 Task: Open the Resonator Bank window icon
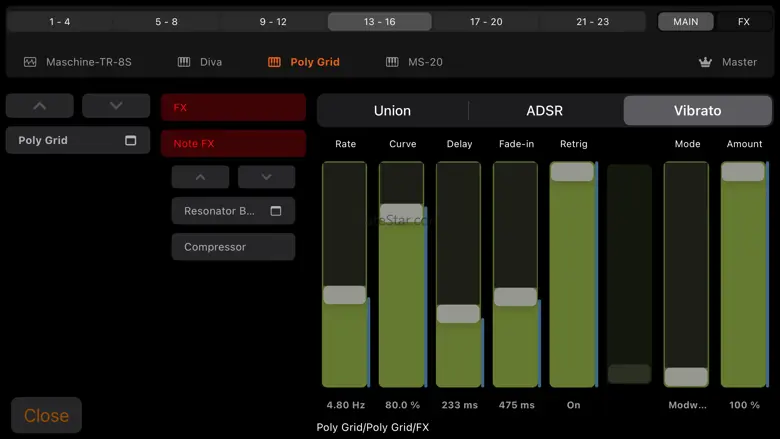pos(276,211)
